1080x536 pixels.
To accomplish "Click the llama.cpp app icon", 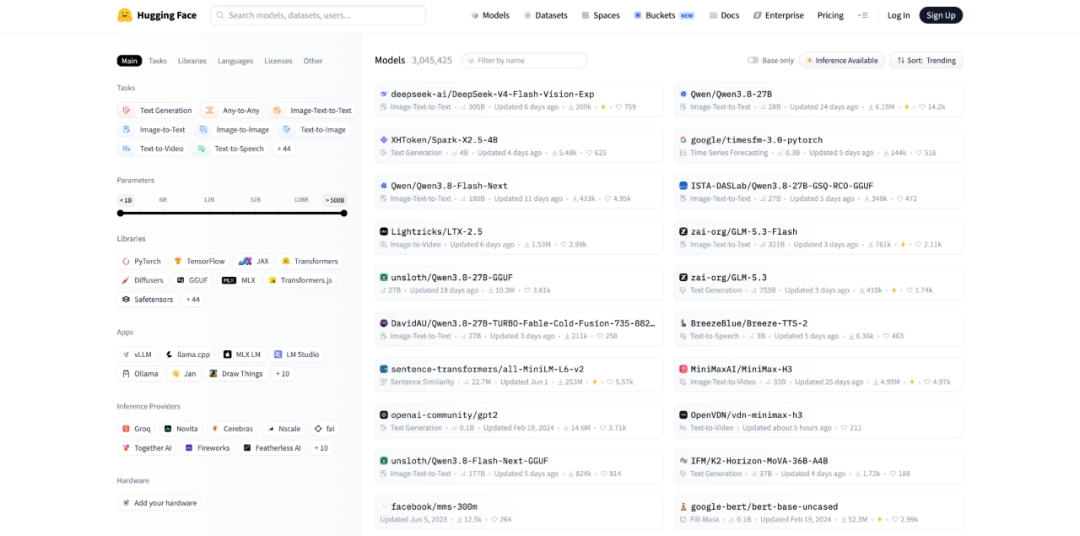I will tap(169, 354).
